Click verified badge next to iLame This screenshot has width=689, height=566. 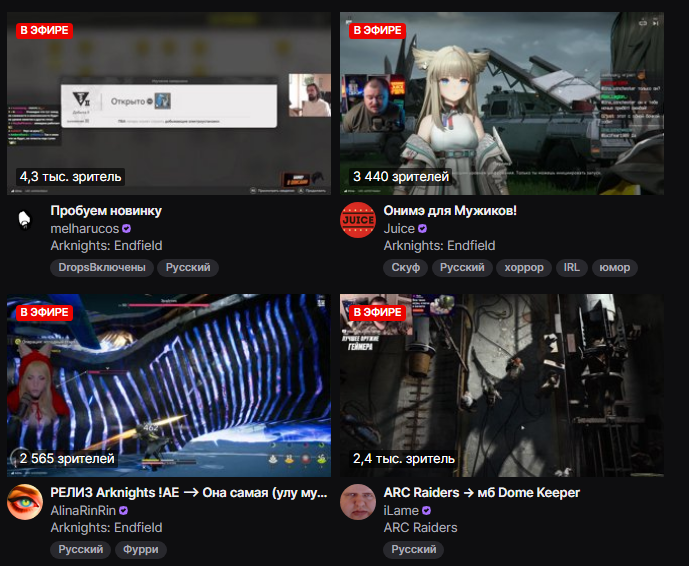pos(426,511)
